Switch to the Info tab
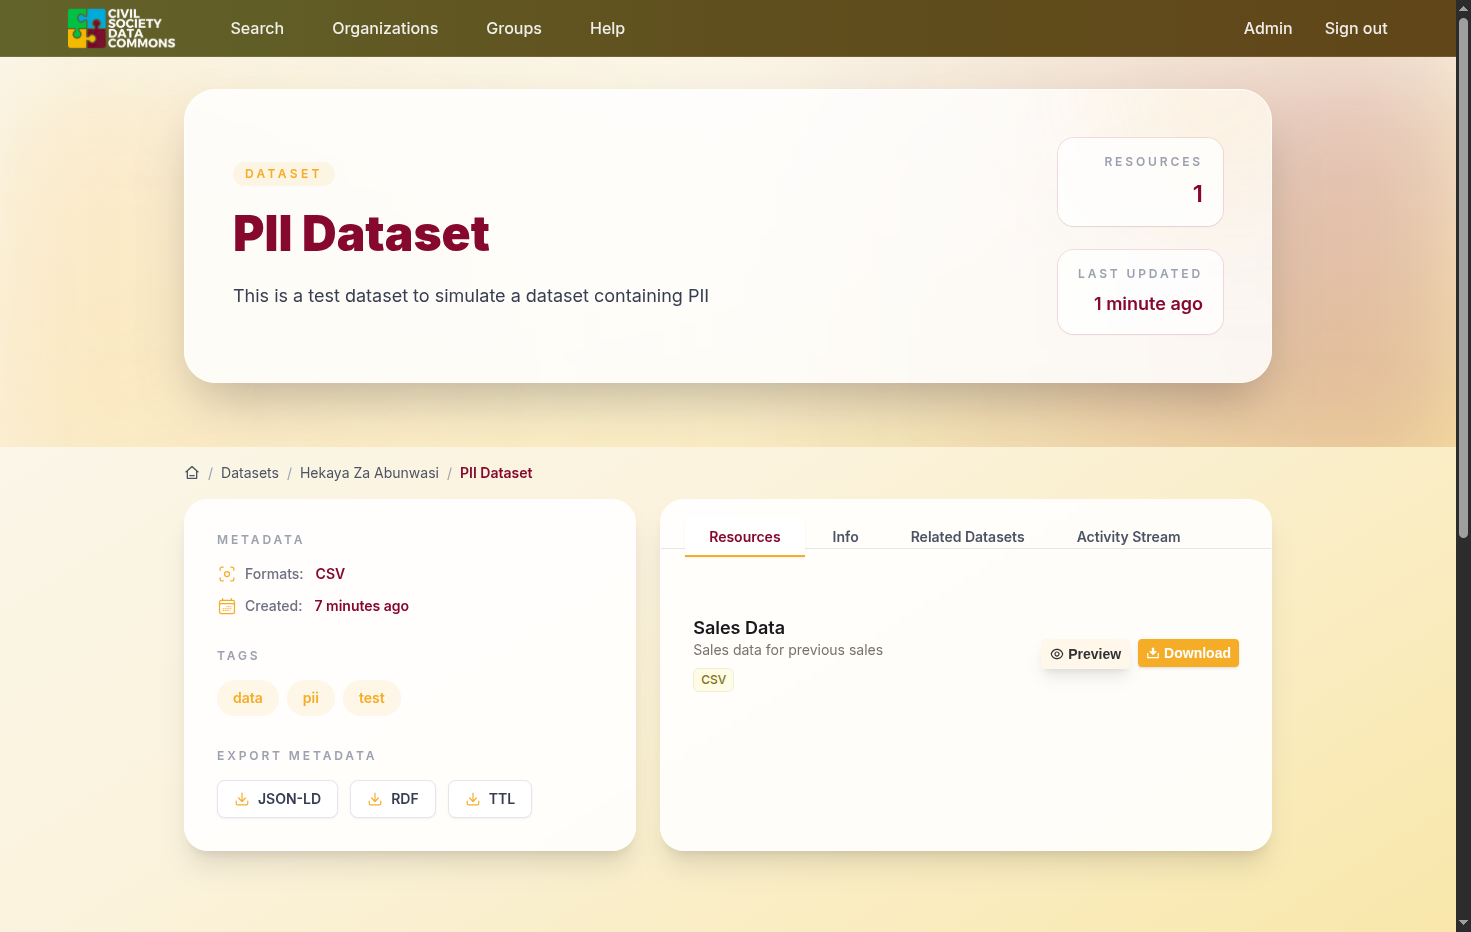Image resolution: width=1471 pixels, height=932 pixels. 845,537
